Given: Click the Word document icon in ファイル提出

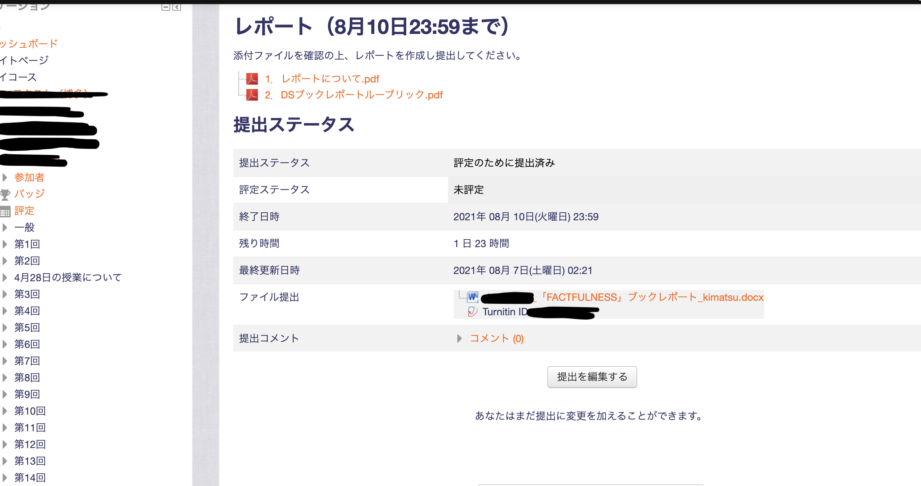Looking at the screenshot, I should coord(472,297).
